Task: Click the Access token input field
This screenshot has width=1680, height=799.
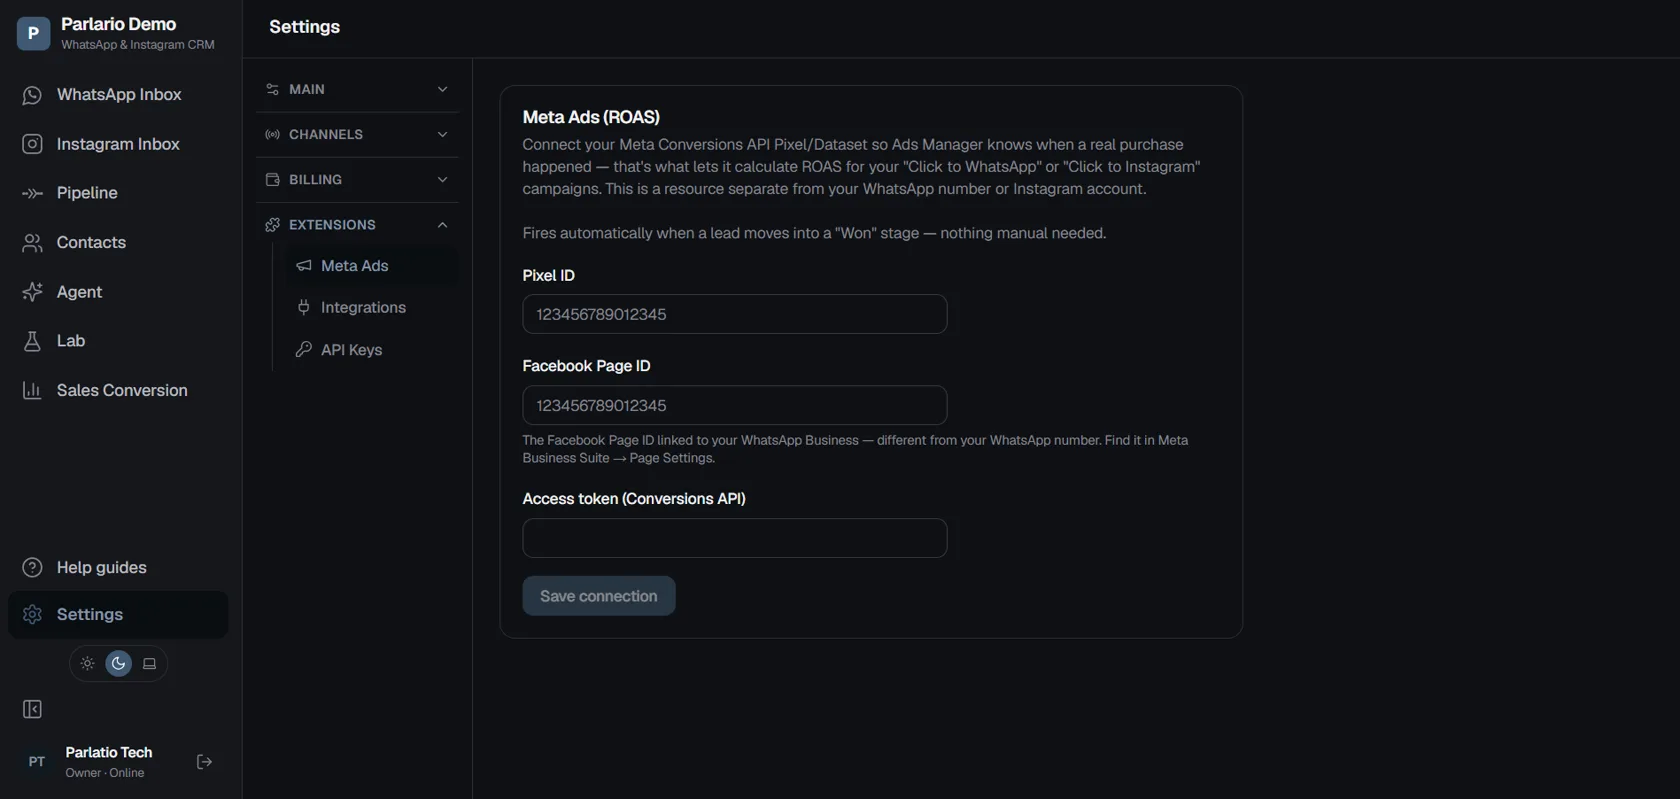Action: (735, 538)
